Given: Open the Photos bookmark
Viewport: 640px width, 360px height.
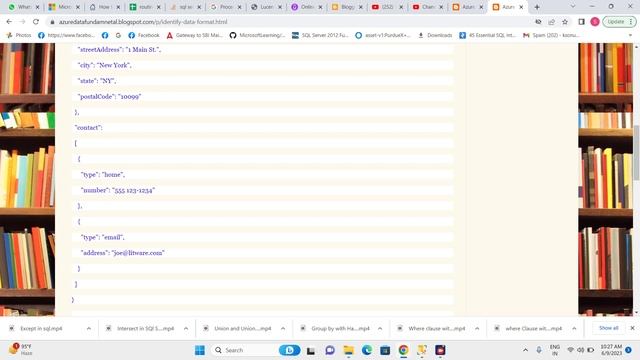Looking at the screenshot, I should 19,36.
